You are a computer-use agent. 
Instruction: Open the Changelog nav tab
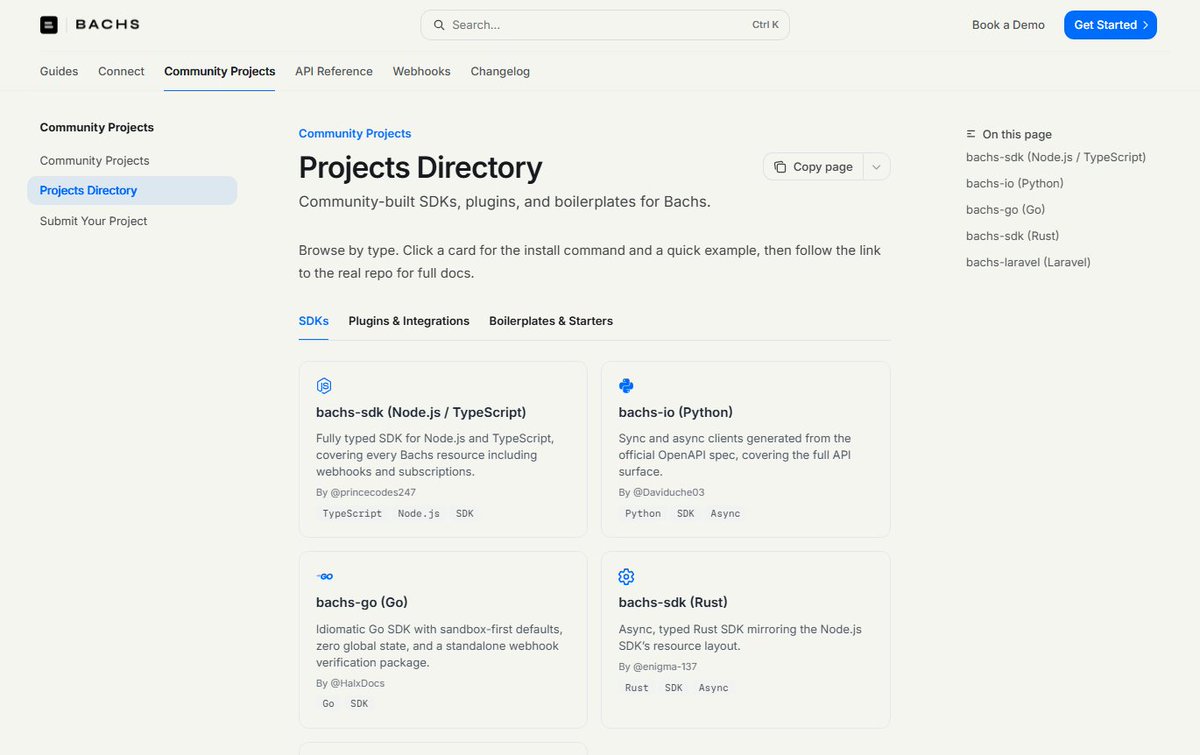(x=500, y=71)
